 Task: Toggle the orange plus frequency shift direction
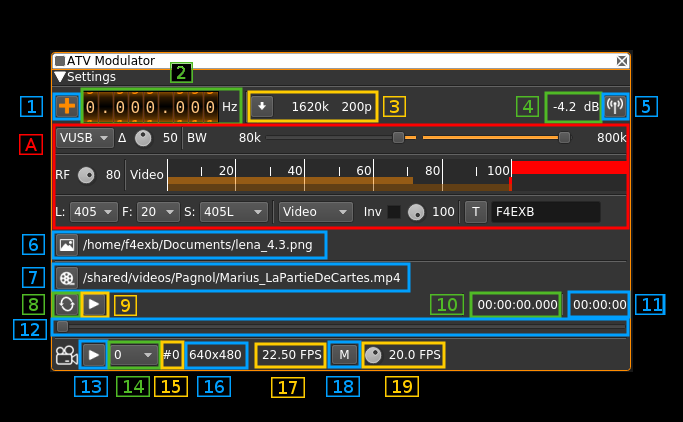pos(67,106)
